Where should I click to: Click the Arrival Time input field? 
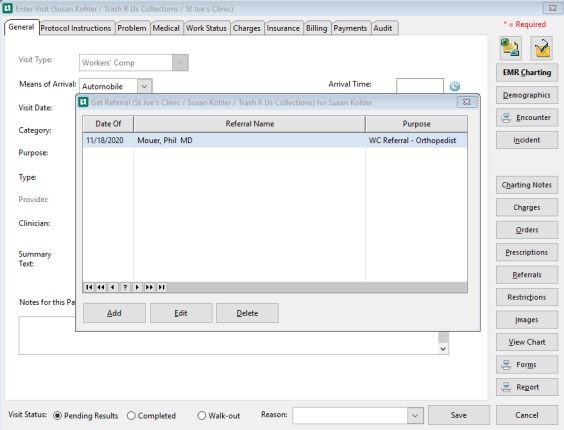tap(420, 86)
